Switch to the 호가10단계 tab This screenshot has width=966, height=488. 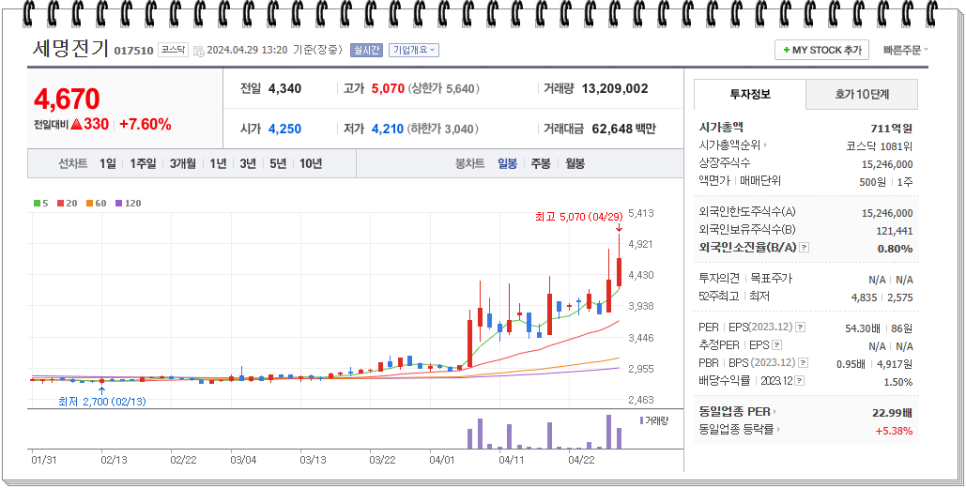coord(862,94)
